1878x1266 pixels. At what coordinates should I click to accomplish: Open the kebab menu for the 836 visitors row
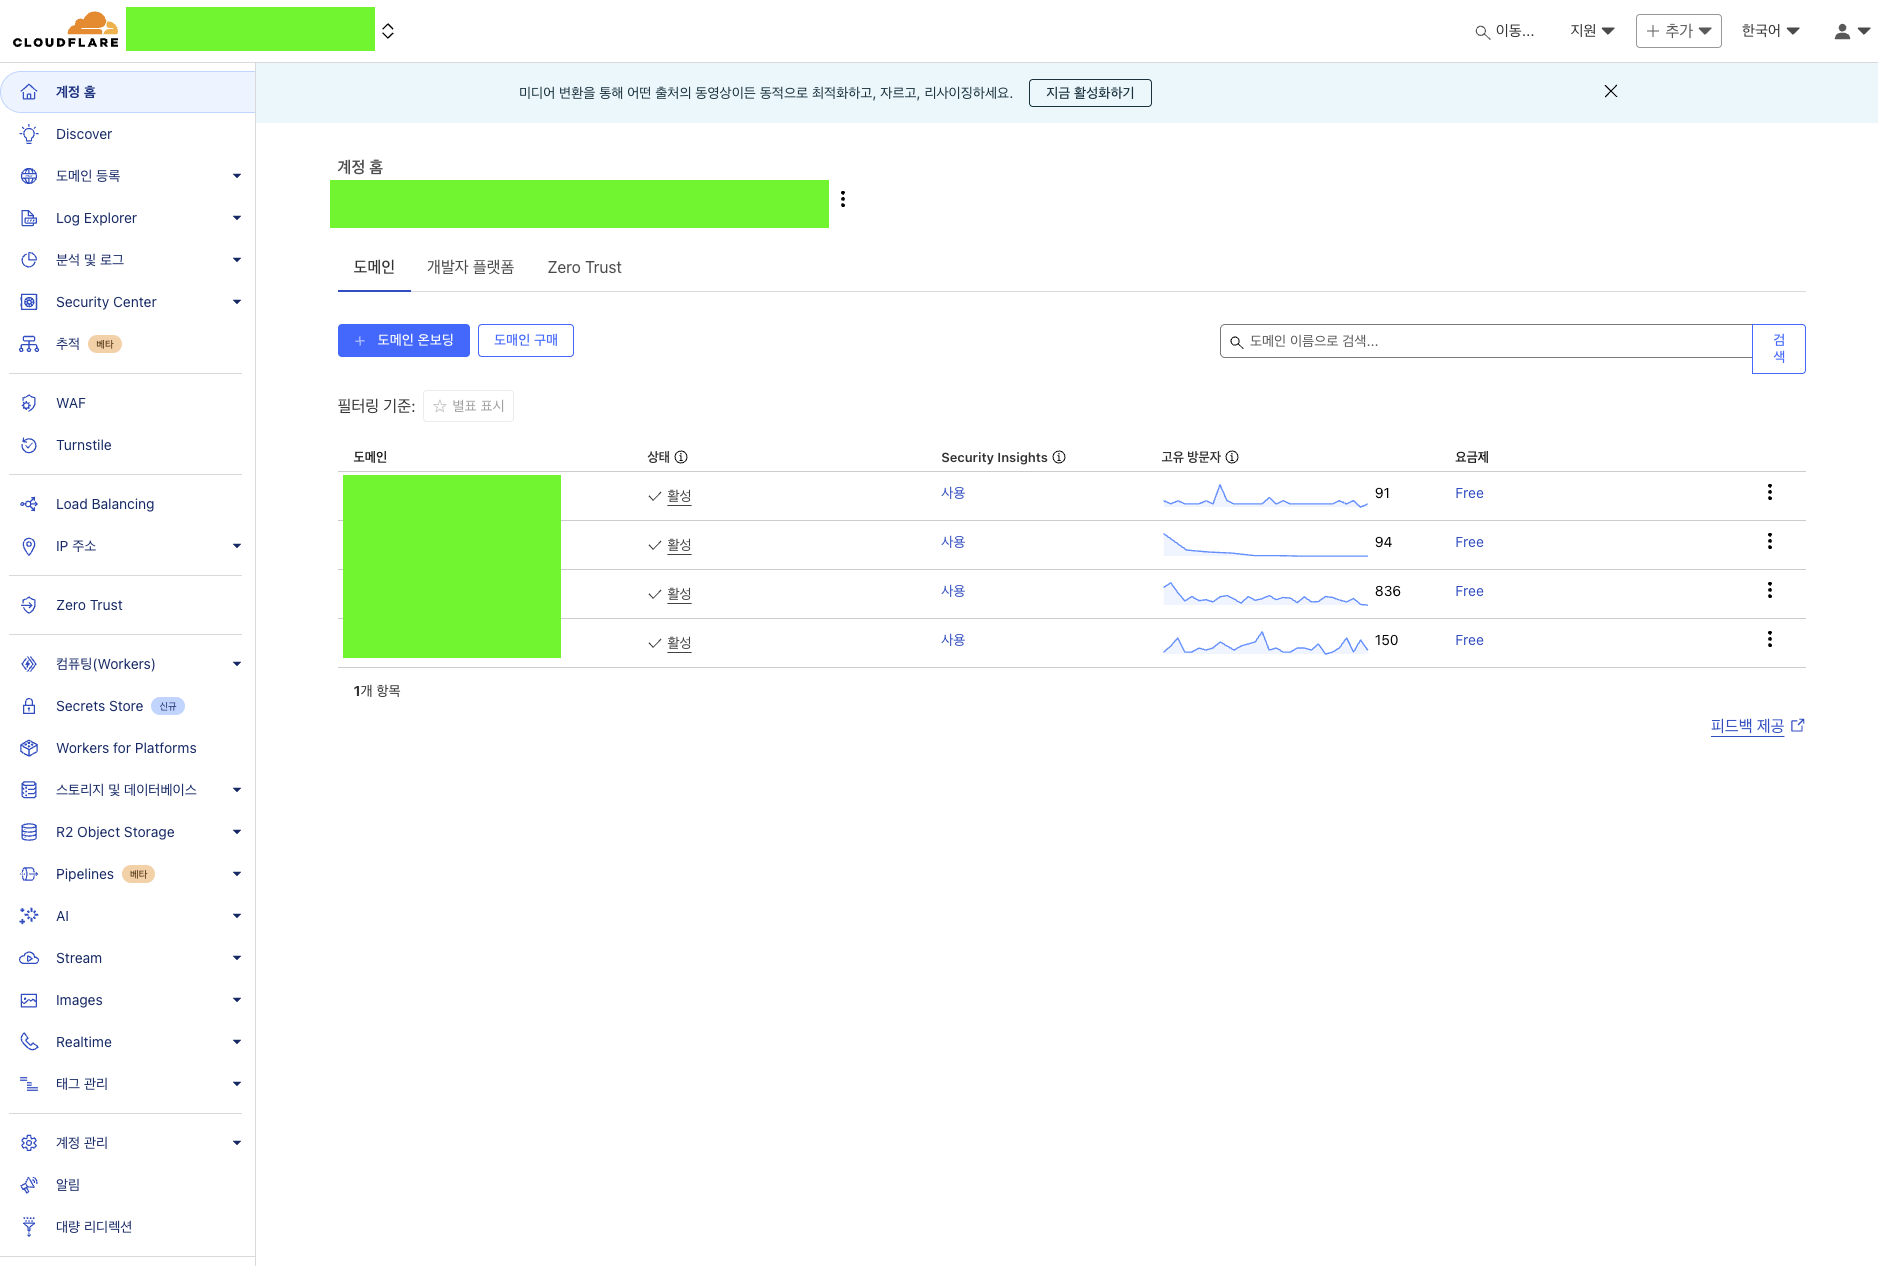tap(1770, 590)
